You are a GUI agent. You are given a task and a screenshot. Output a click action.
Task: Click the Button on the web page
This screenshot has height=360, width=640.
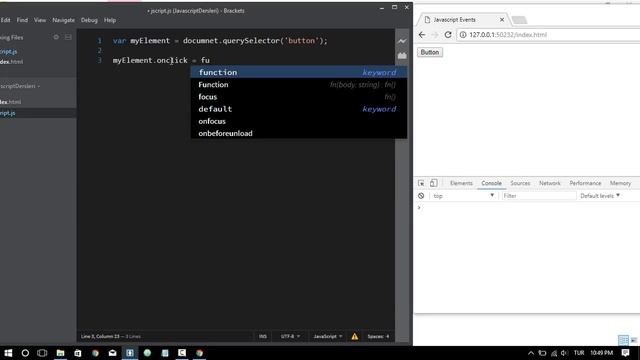430,52
